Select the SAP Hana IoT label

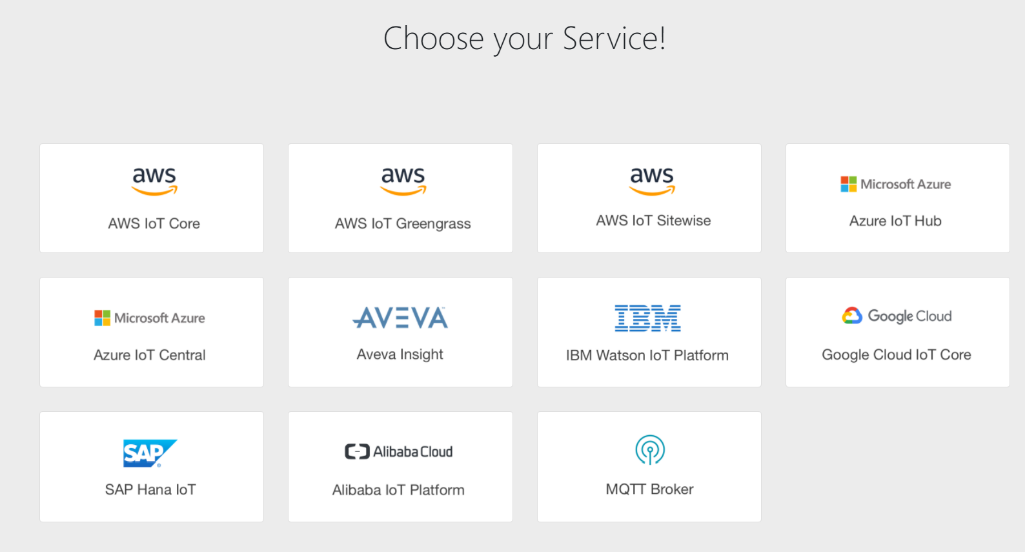pos(150,490)
